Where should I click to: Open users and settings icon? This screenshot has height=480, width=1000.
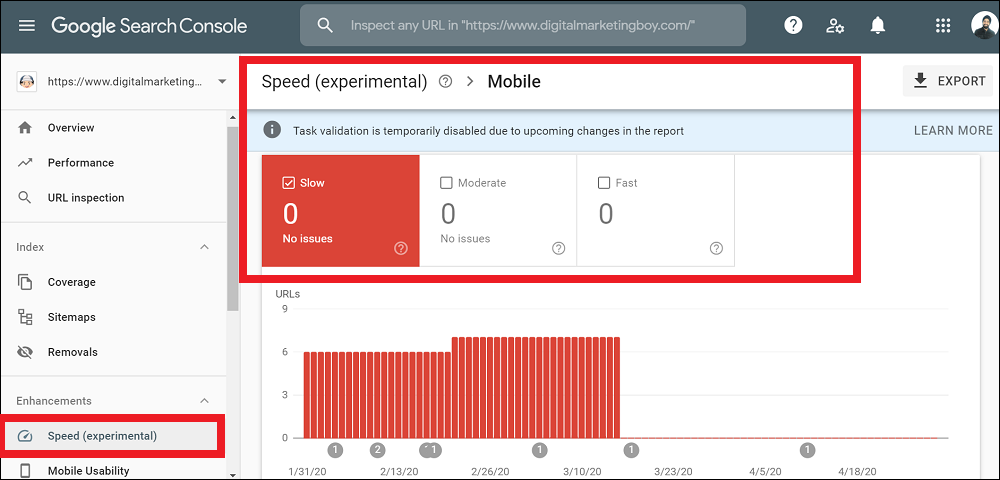(x=835, y=26)
